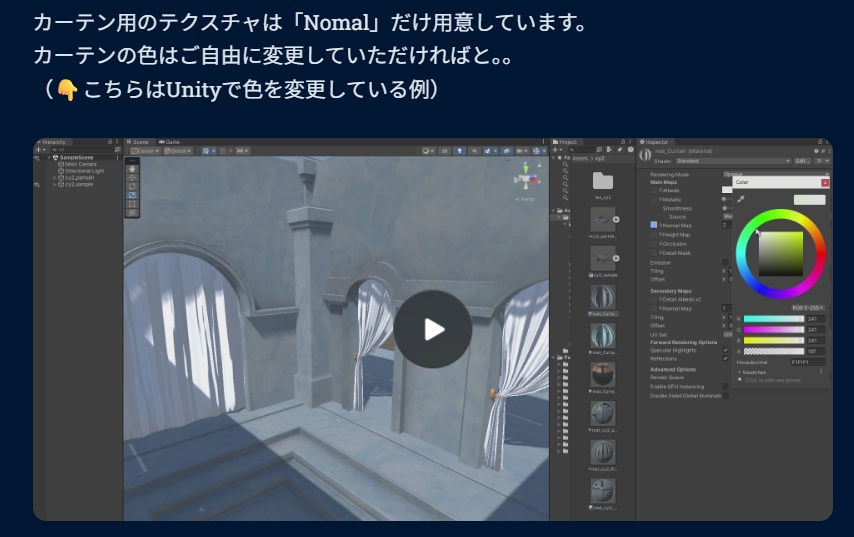
Task: Select the Hand tool in Scene view
Action: pyautogui.click(x=132, y=169)
